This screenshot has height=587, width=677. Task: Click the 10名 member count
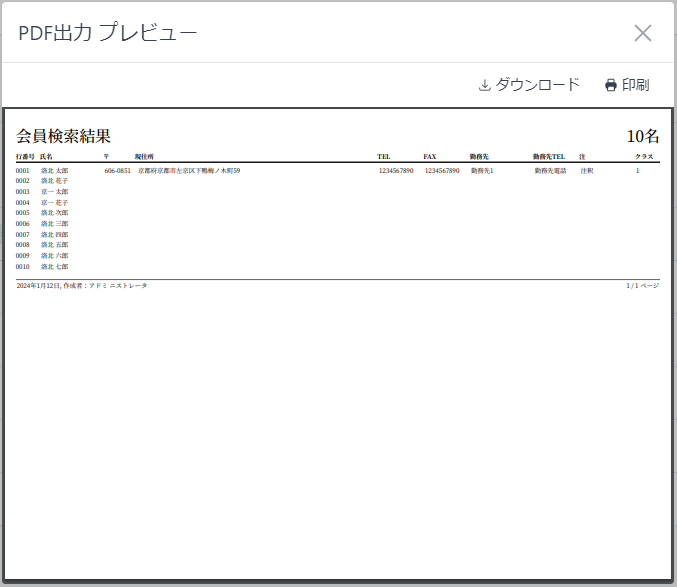point(643,136)
